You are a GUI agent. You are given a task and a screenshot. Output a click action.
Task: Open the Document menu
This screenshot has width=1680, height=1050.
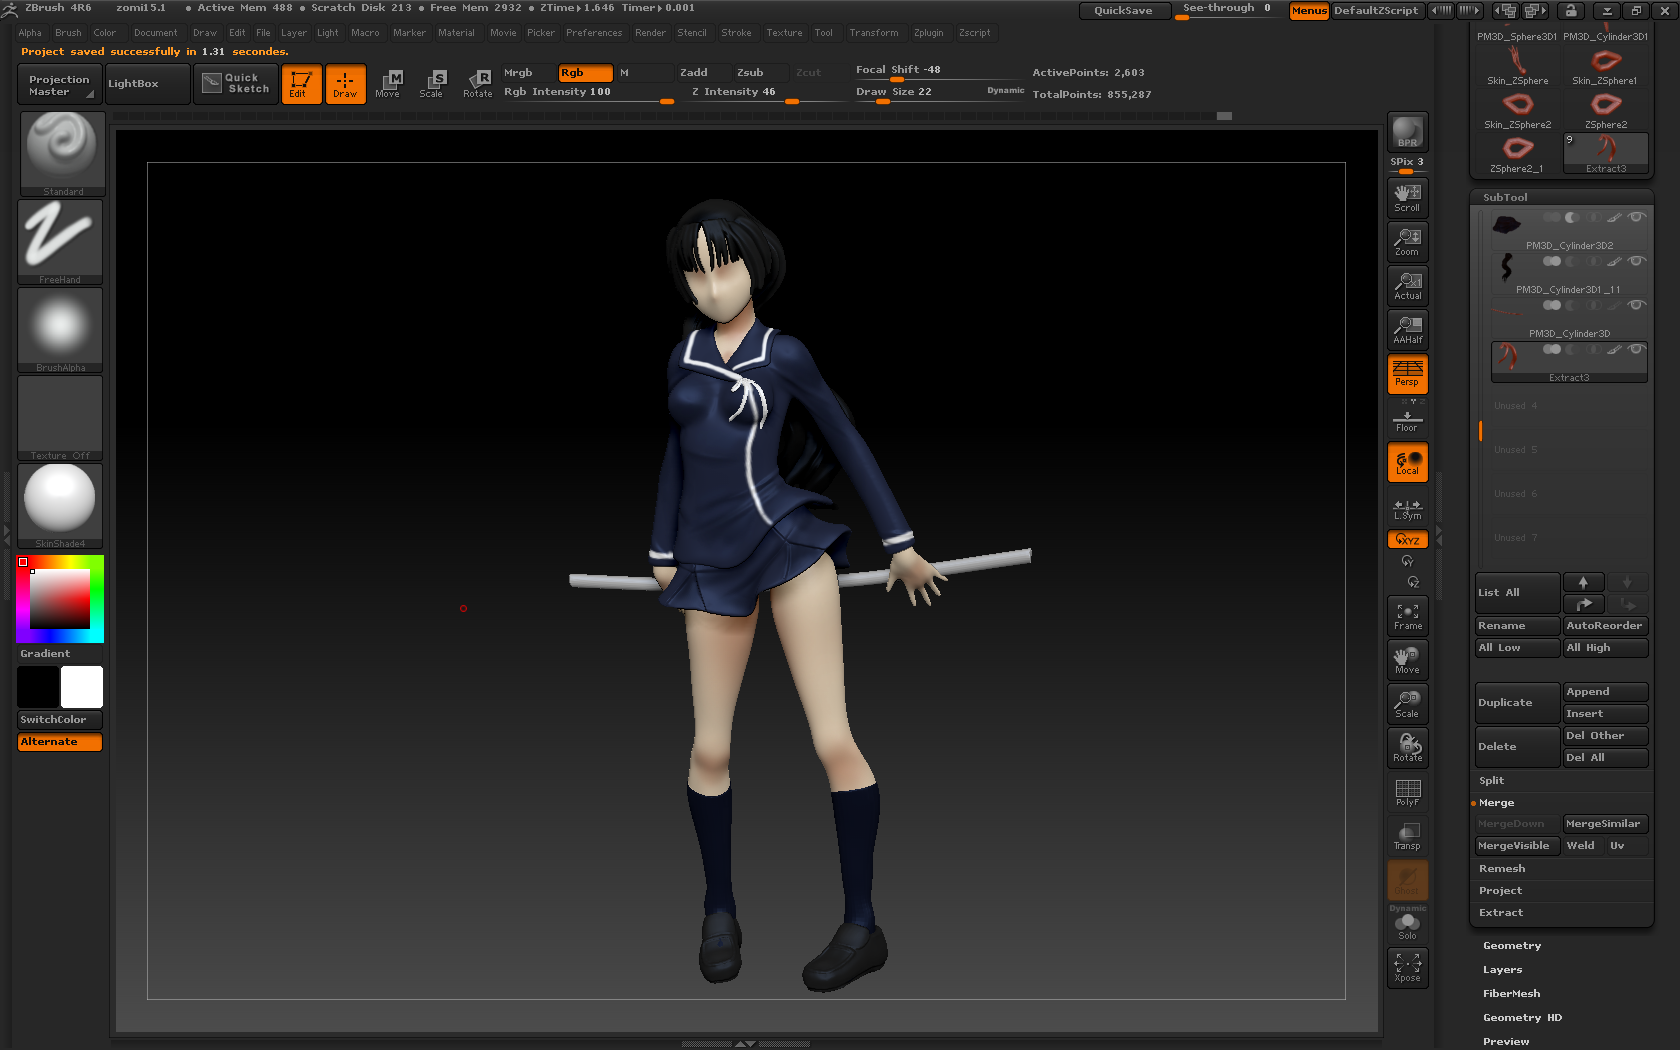click(x=156, y=33)
